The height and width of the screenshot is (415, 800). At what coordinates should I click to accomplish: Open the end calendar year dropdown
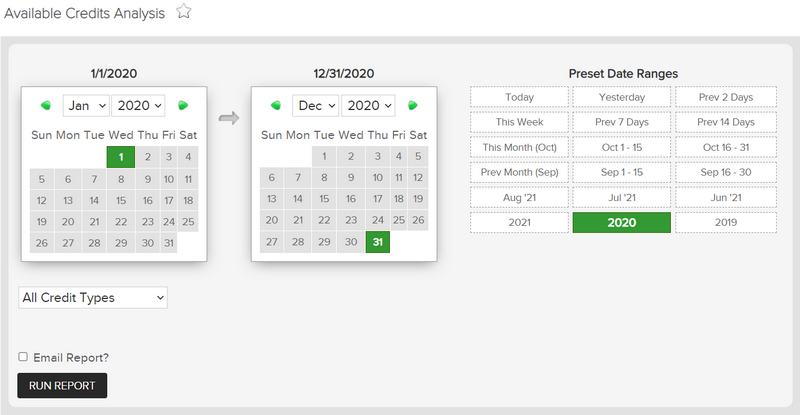(368, 106)
